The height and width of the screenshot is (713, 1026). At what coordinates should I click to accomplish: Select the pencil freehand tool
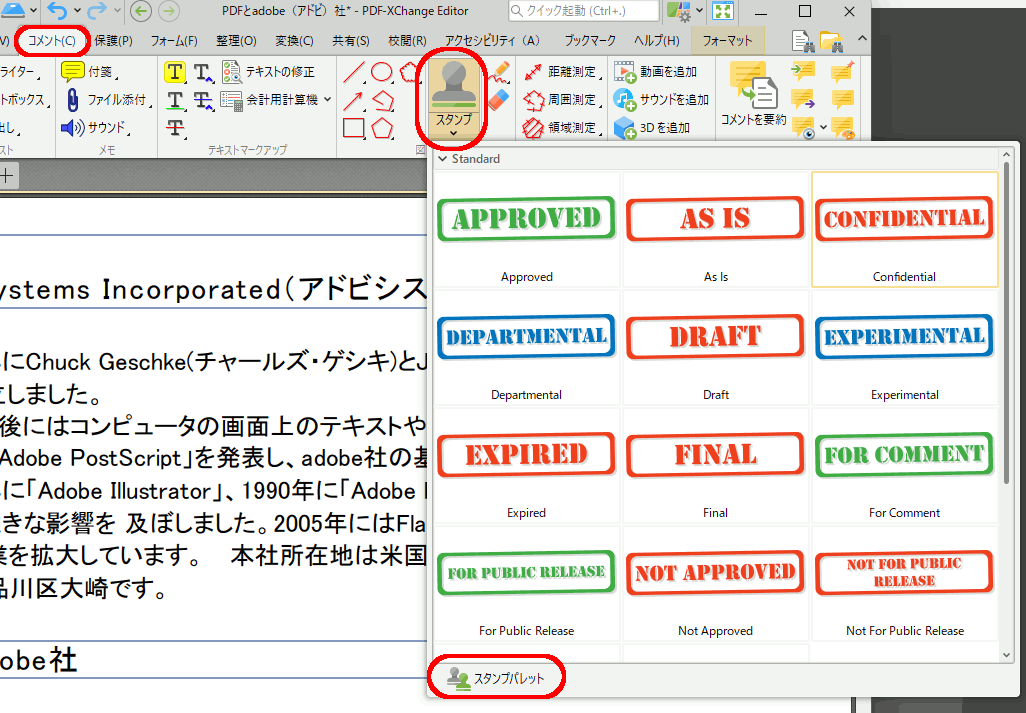499,71
